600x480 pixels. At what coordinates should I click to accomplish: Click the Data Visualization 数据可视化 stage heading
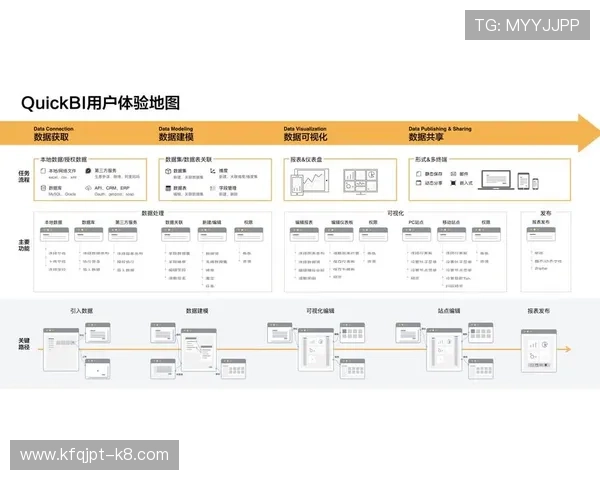pyautogui.click(x=305, y=134)
